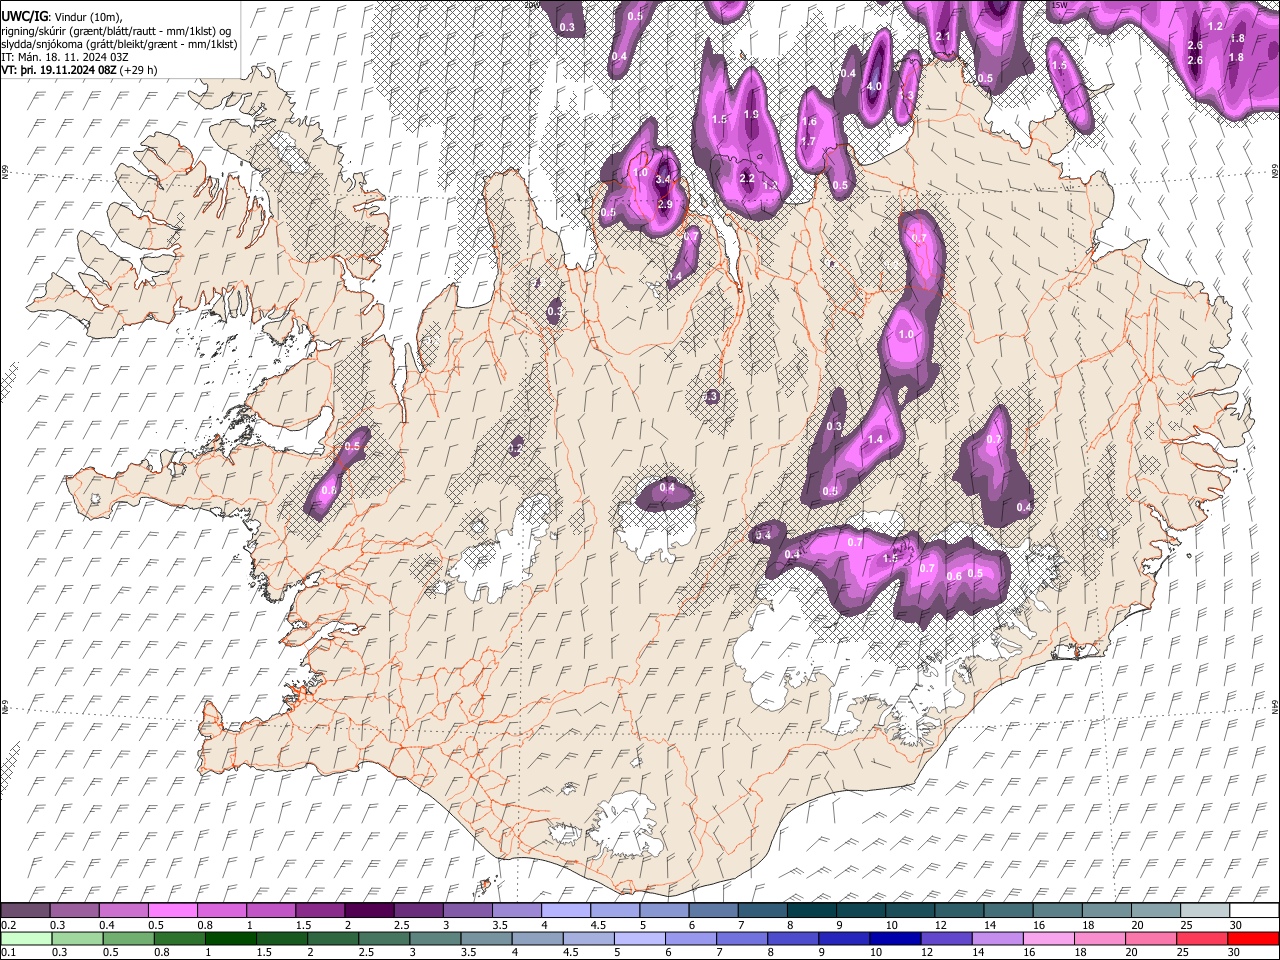
Task: Select the dark teal 8–9 swatch, upper scale
Action: point(811,911)
